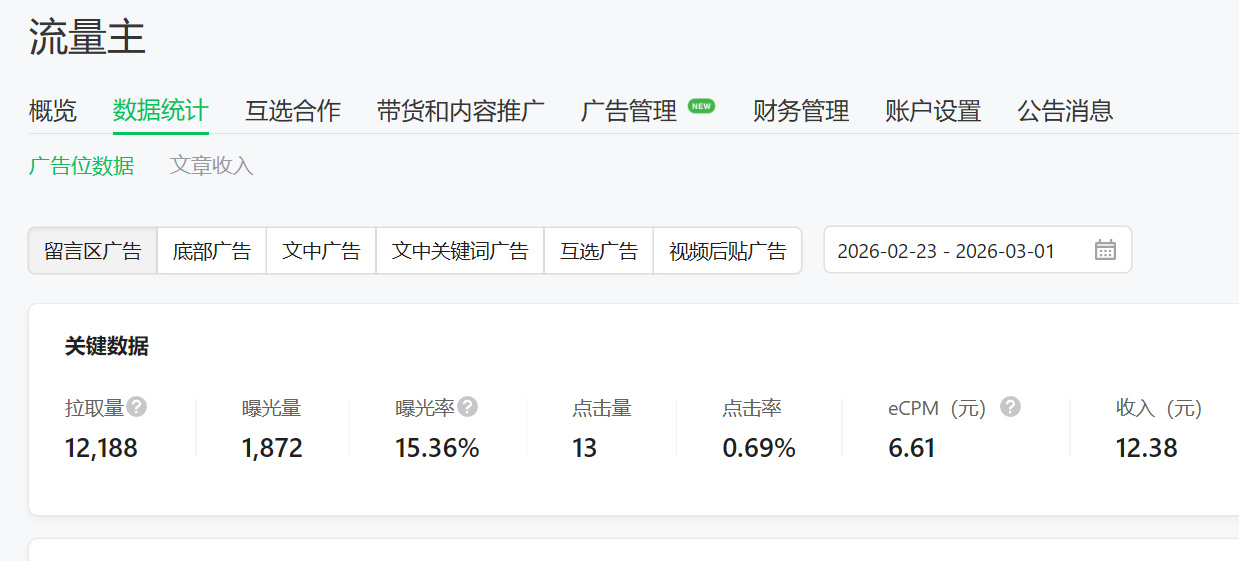The width and height of the screenshot is (1239, 561).
Task: Choose the 互选广告 ad type
Action: 599,250
